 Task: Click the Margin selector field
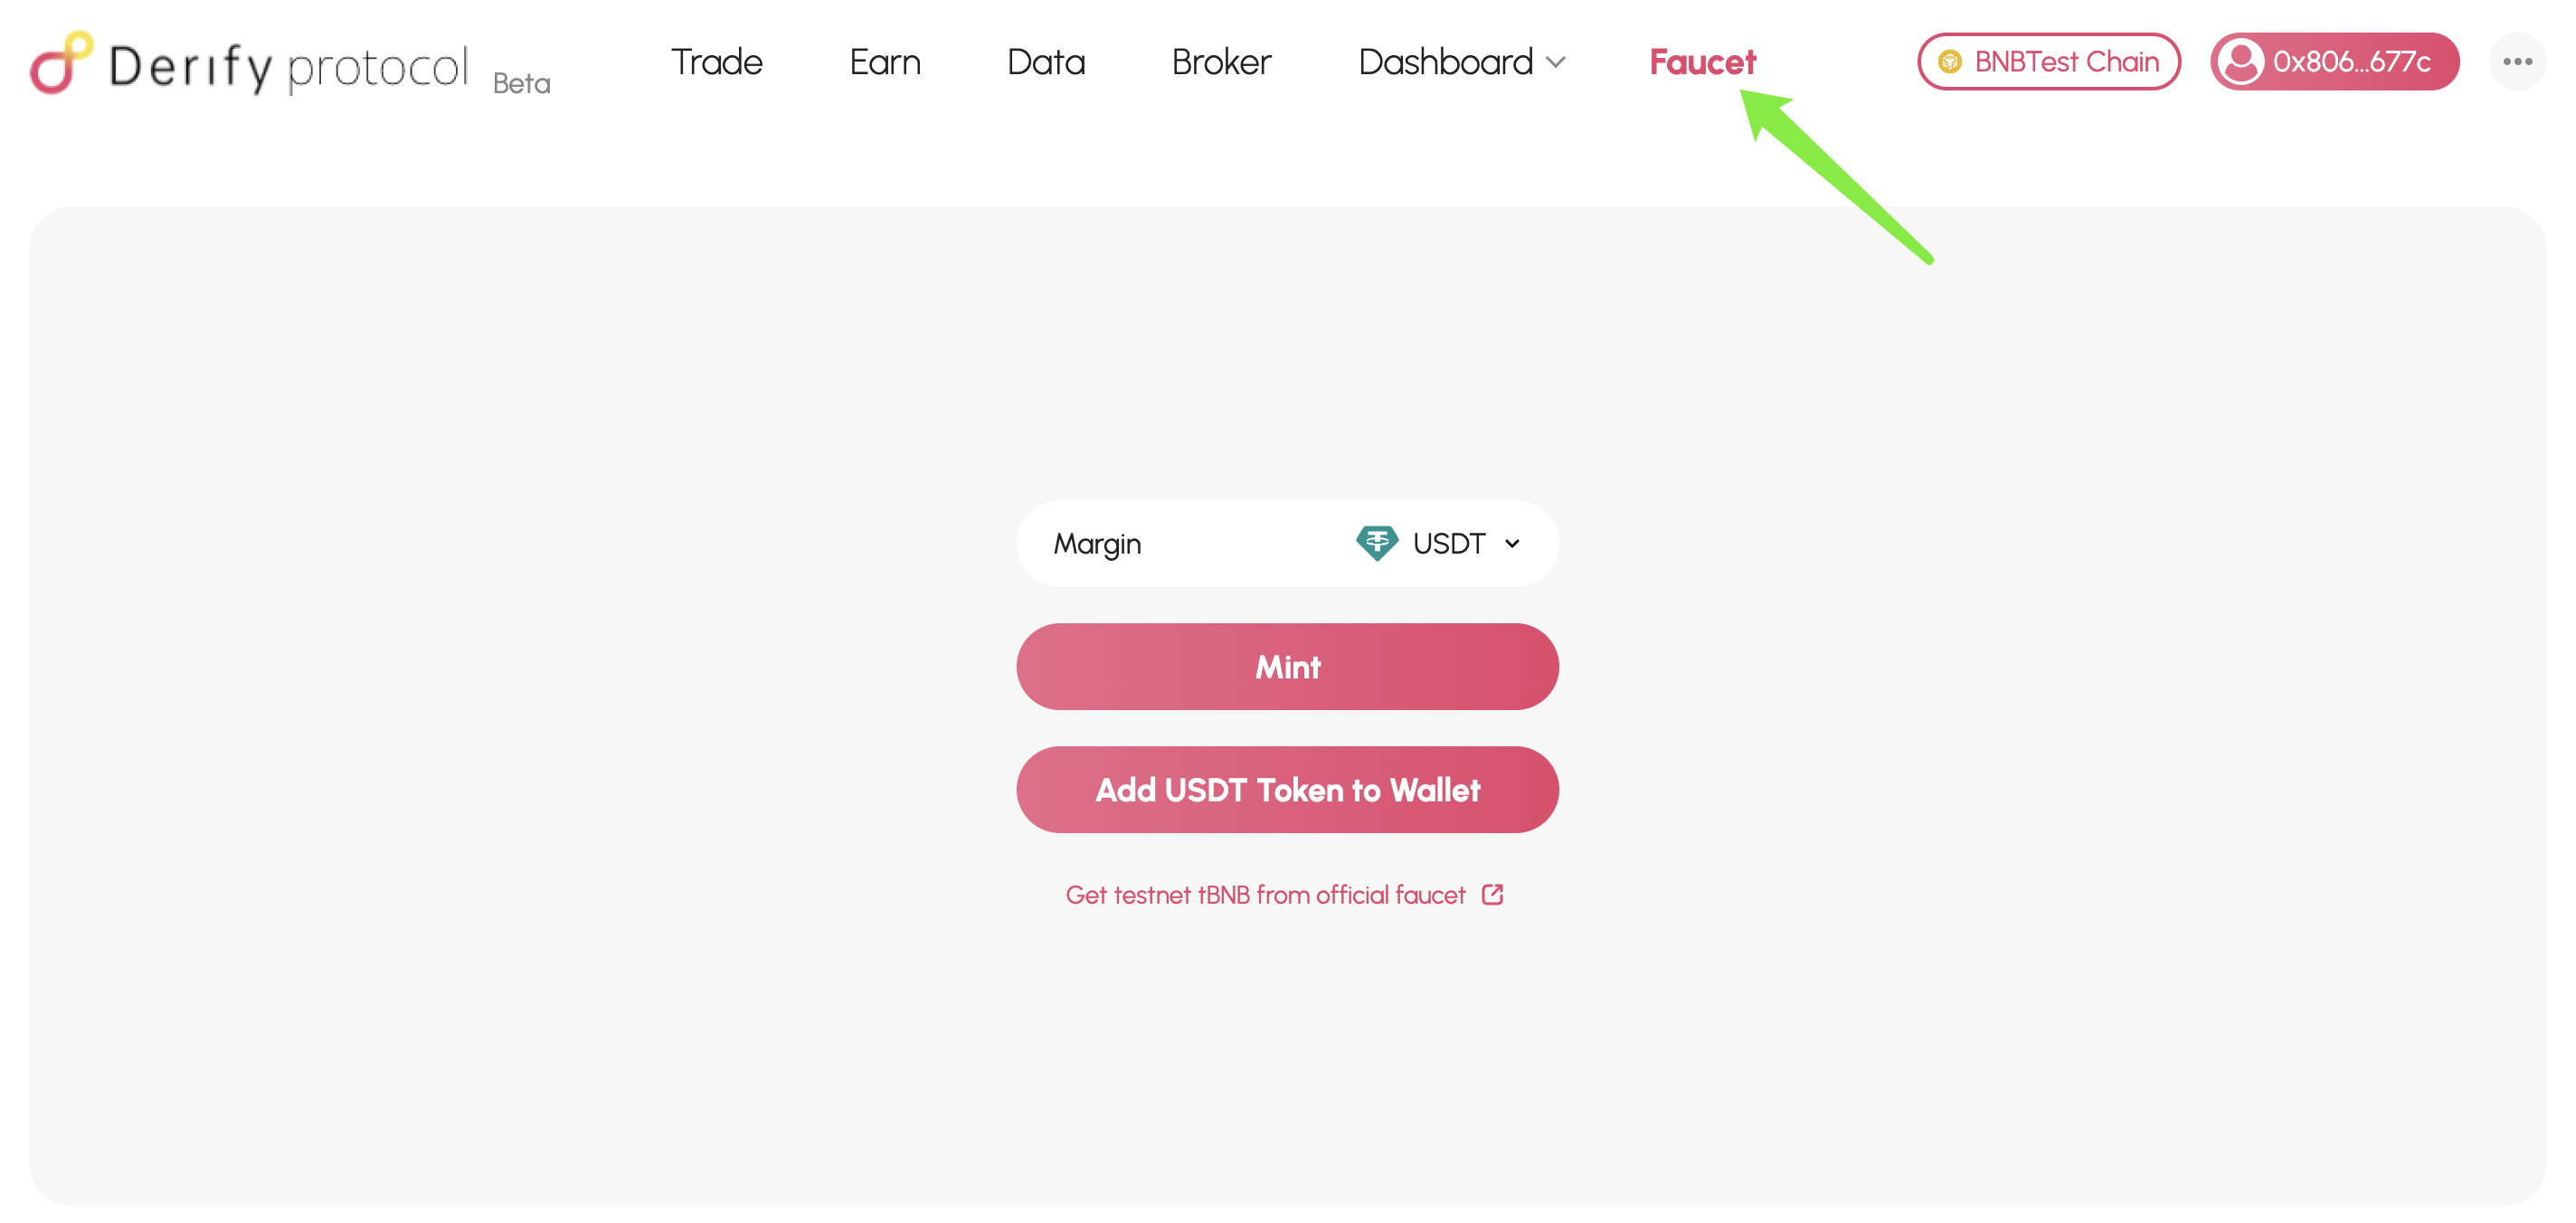coord(1287,544)
